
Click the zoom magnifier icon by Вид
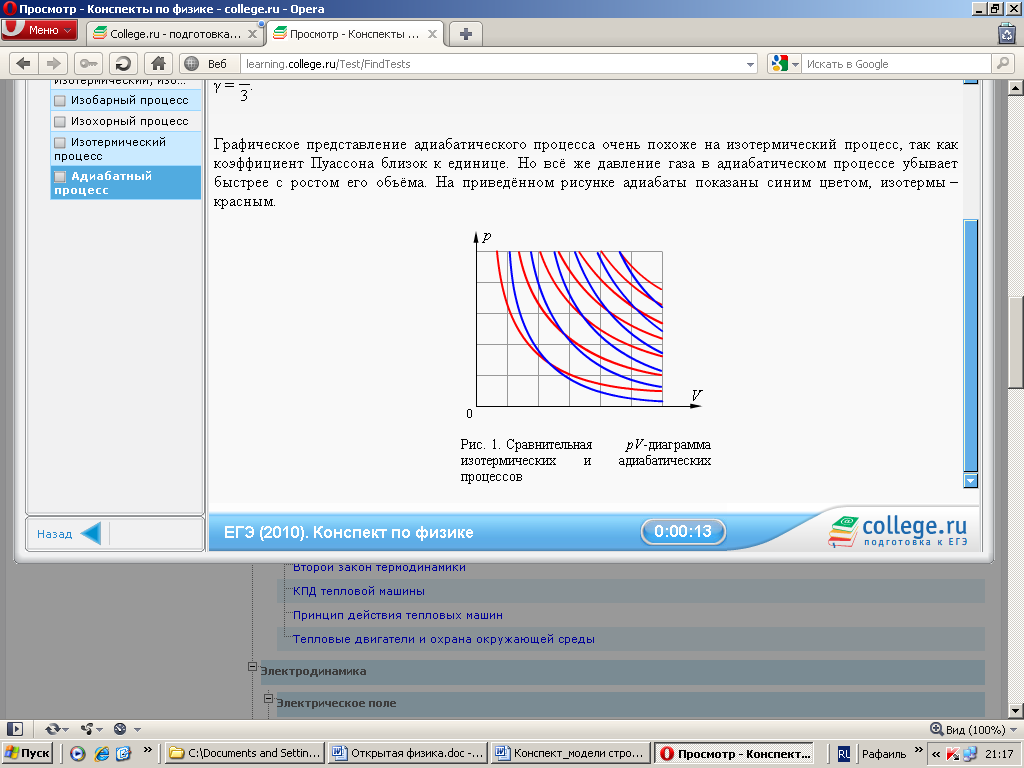pyautogui.click(x=936, y=729)
